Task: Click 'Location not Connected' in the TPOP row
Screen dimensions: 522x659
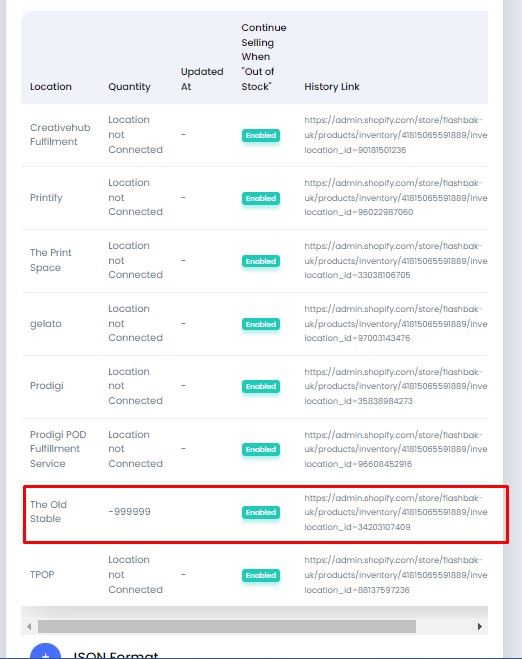Action: (x=135, y=575)
